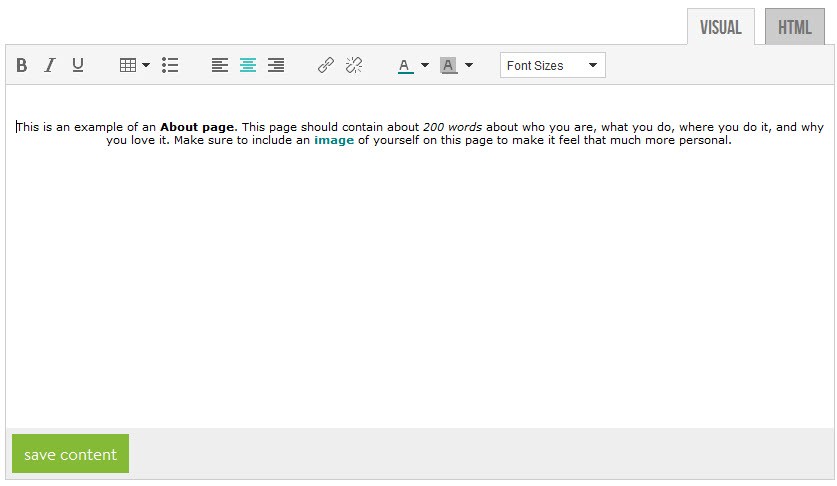Align text left

pyautogui.click(x=219, y=65)
